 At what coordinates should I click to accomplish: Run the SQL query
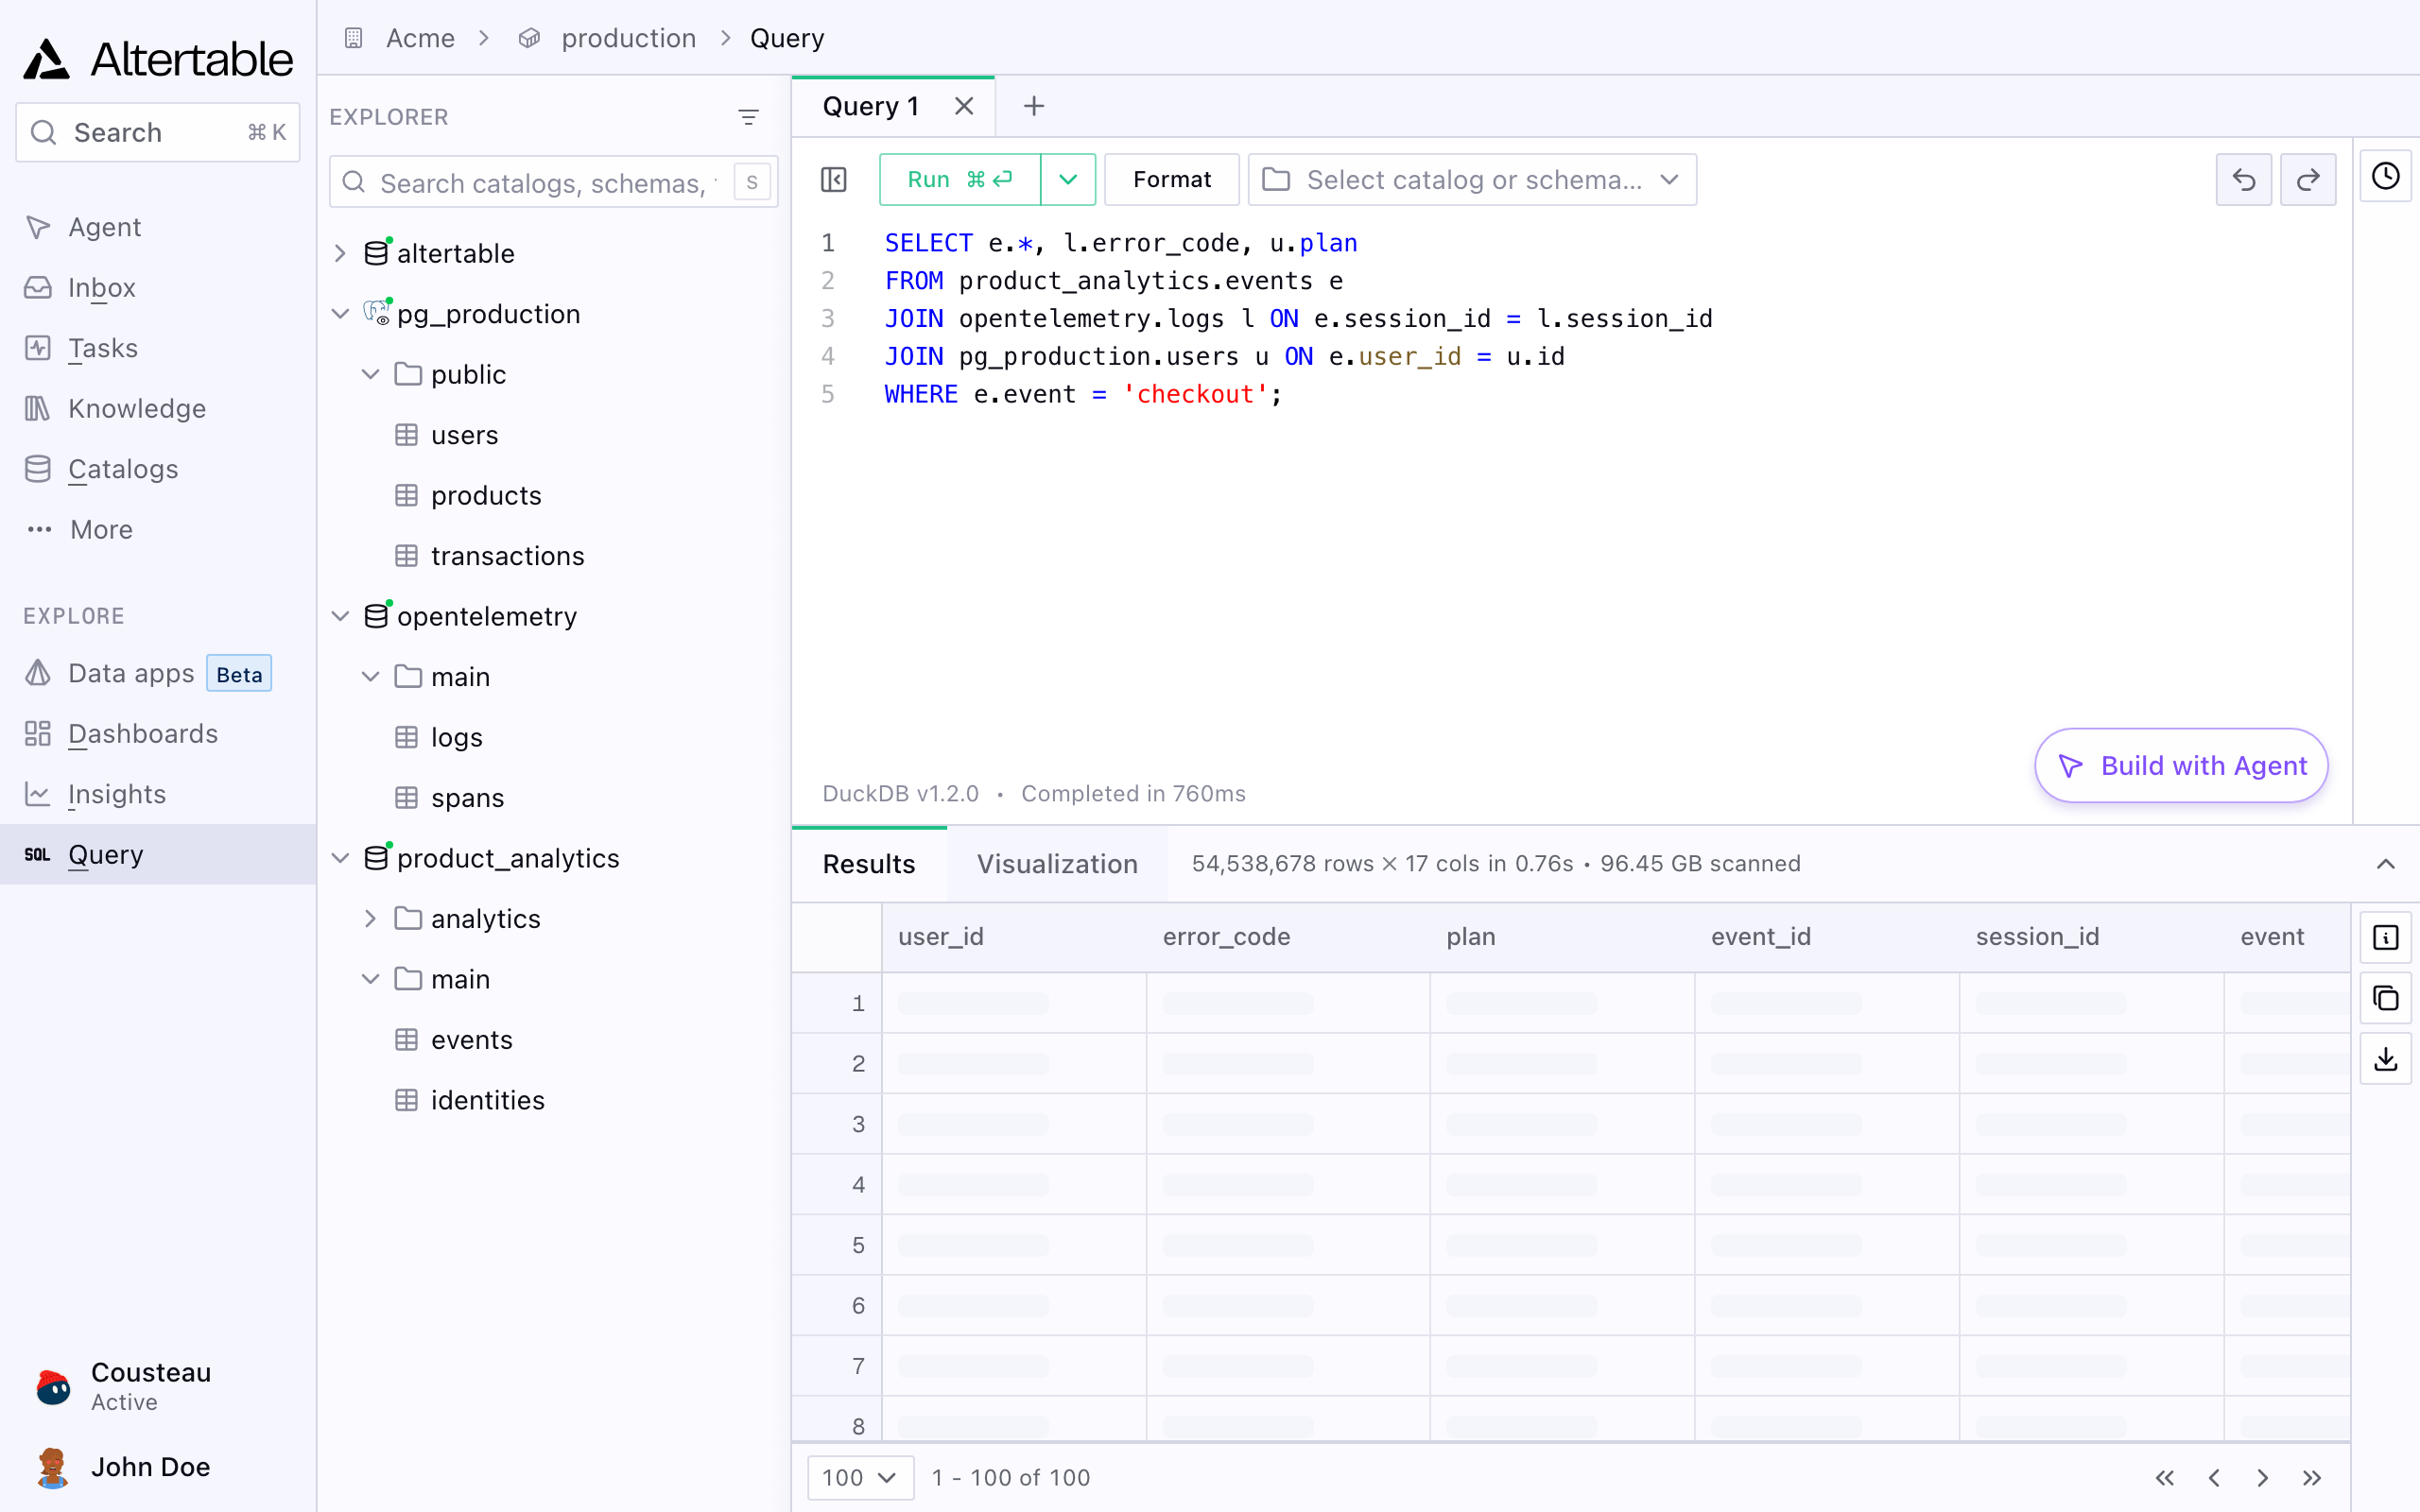[960, 180]
